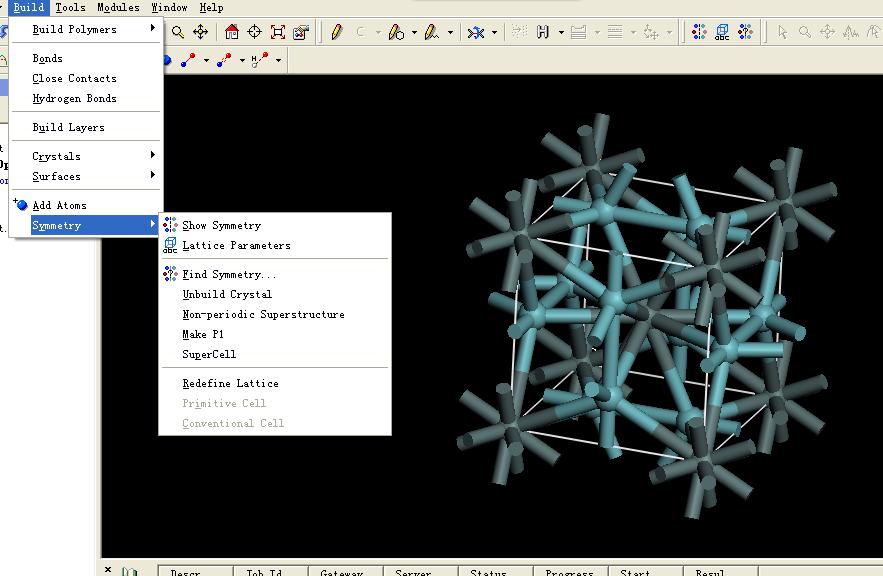
Task: Click the Recenter crosshair icon
Action: pyautogui.click(x=255, y=32)
